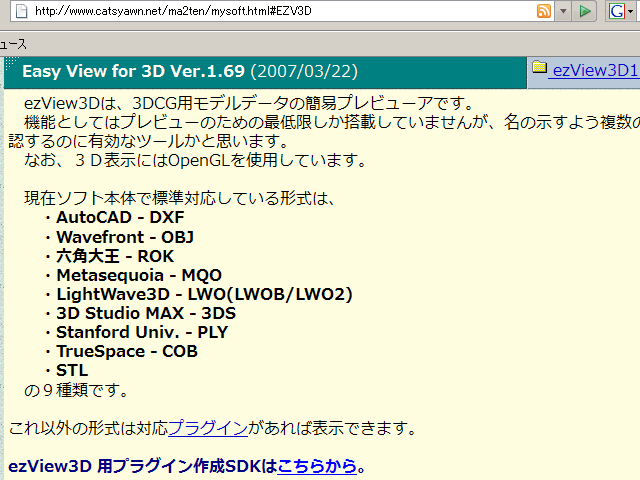This screenshot has width=640, height=480.
Task: Click the URL text in address bar
Action: click(x=173, y=11)
